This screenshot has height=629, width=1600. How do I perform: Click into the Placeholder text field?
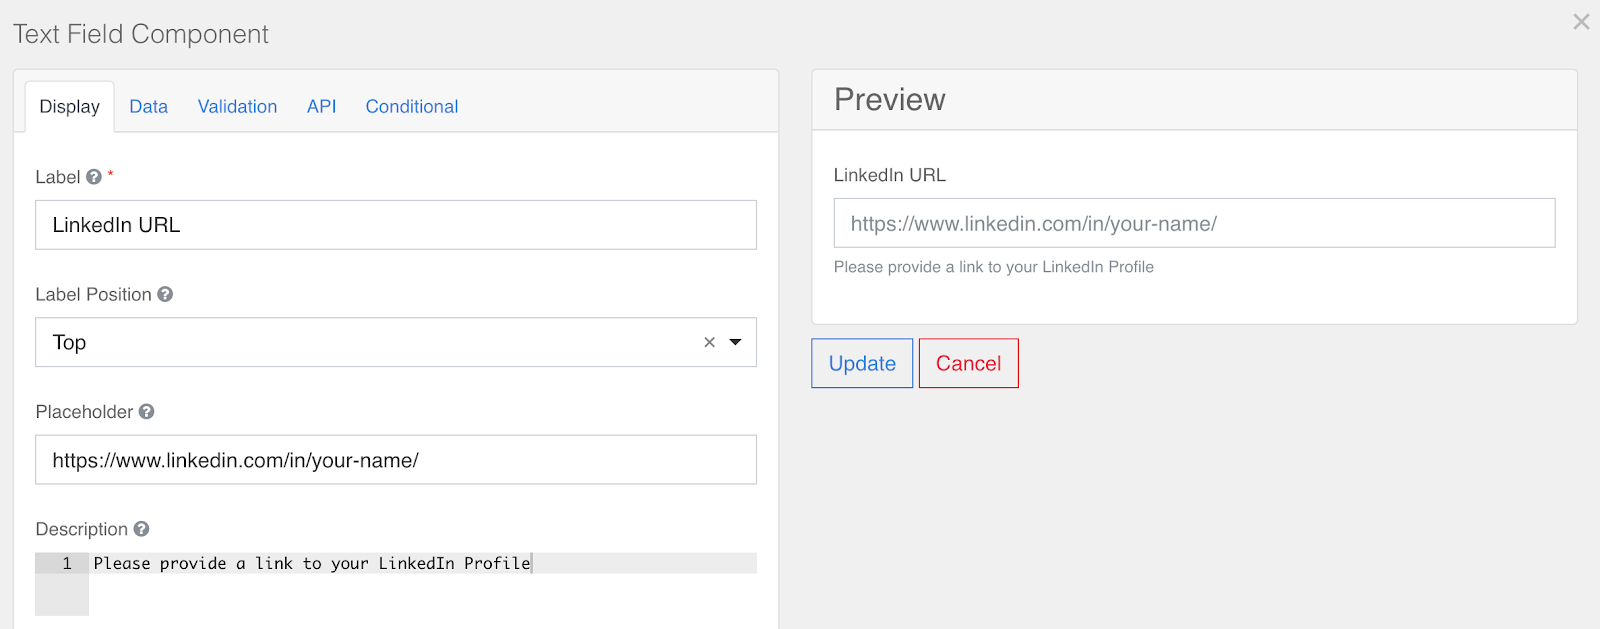pyautogui.click(x=395, y=460)
